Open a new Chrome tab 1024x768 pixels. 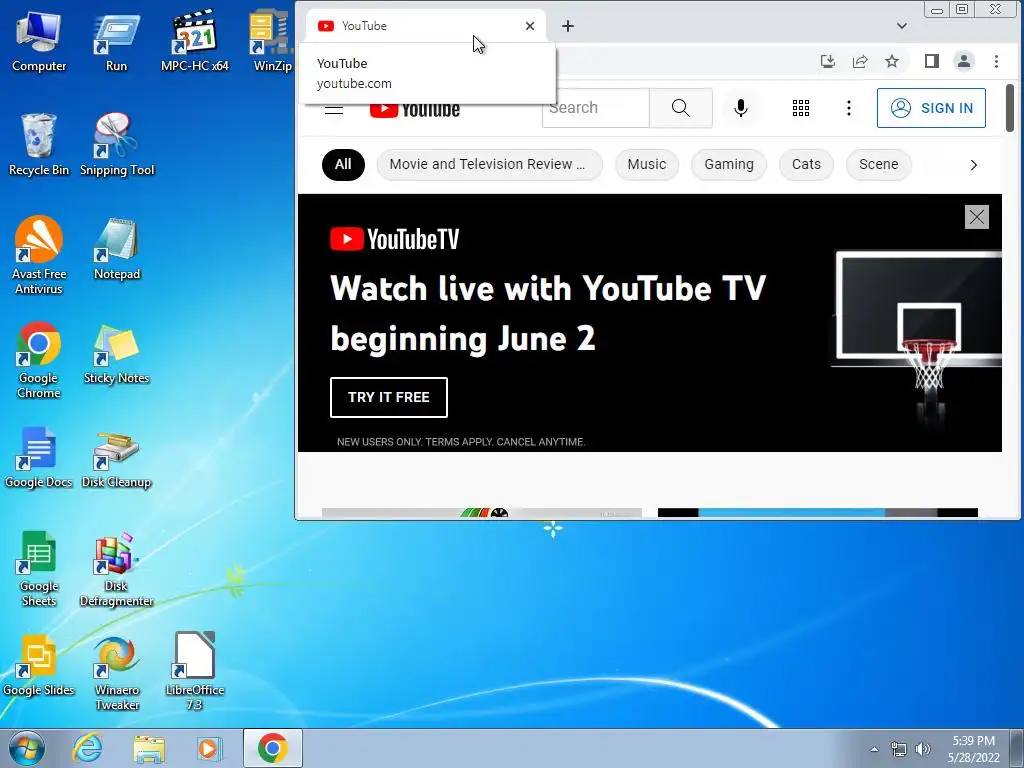(x=568, y=26)
